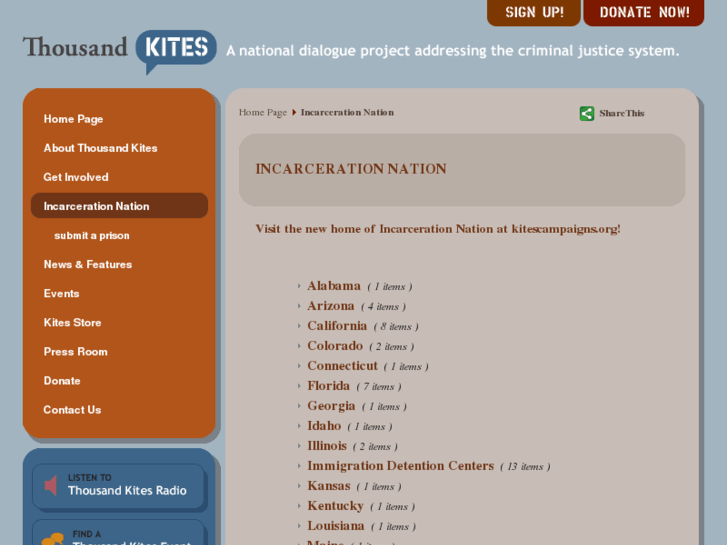This screenshot has width=727, height=545.
Task: Open the submit a prison sublink
Action: (92, 236)
